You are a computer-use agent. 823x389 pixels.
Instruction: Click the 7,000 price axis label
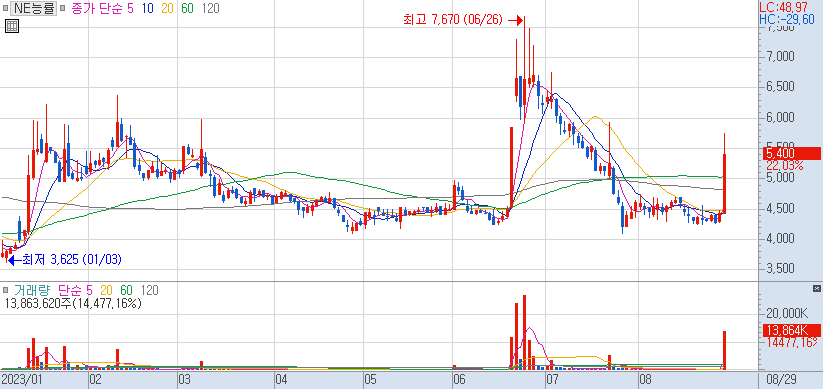(x=780, y=56)
